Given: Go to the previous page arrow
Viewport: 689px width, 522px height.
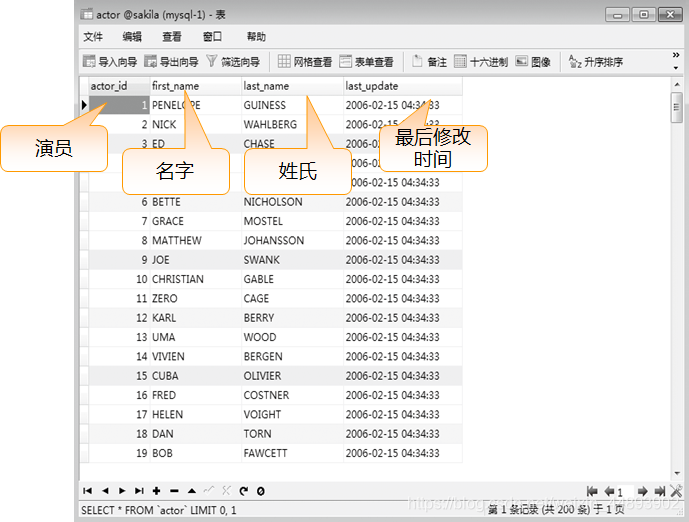Looking at the screenshot, I should coord(609,491).
